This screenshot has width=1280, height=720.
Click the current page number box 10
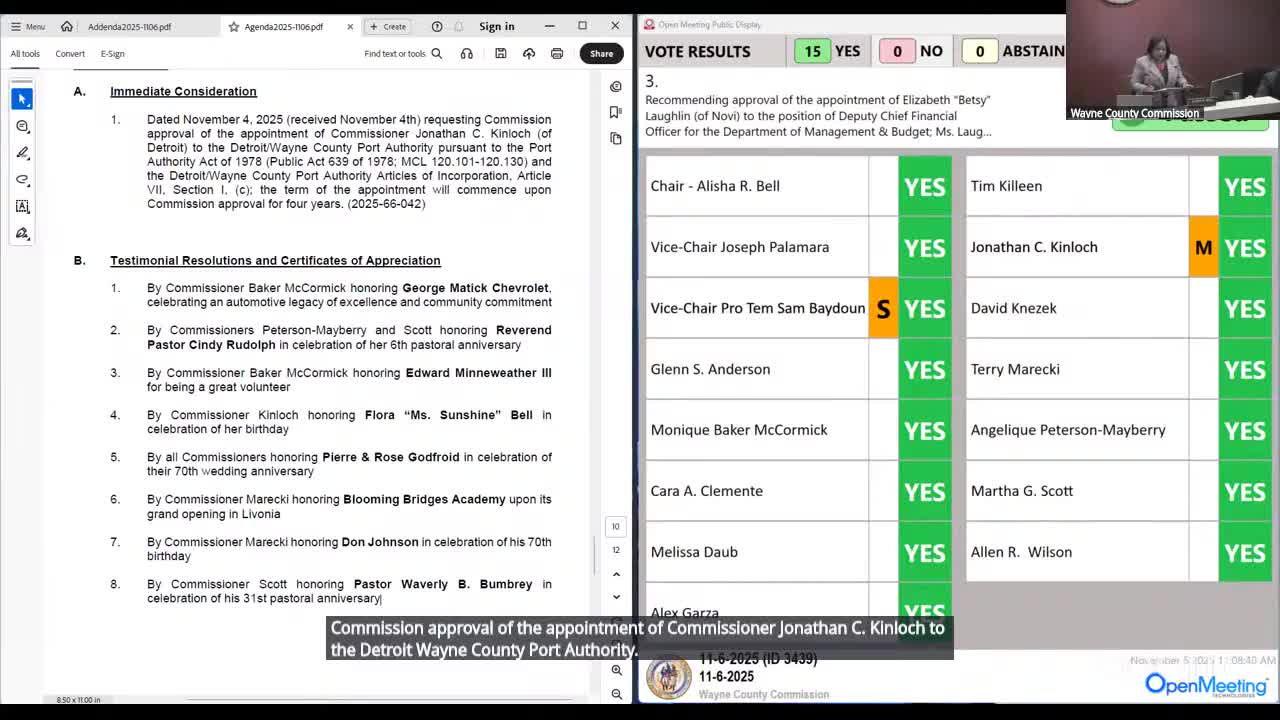tap(616, 526)
